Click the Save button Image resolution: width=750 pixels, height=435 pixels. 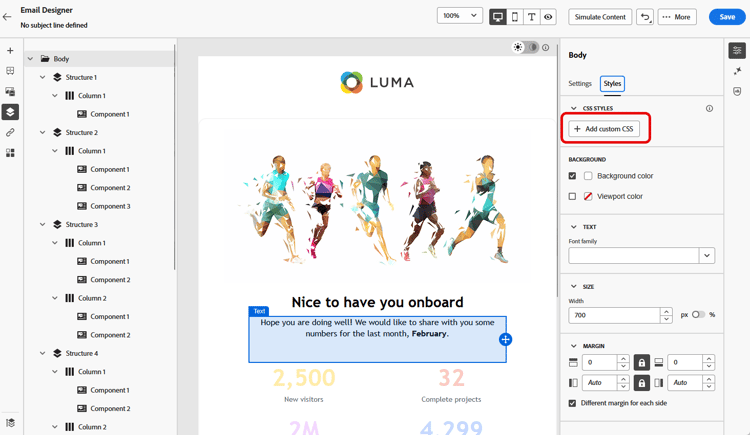pos(727,17)
